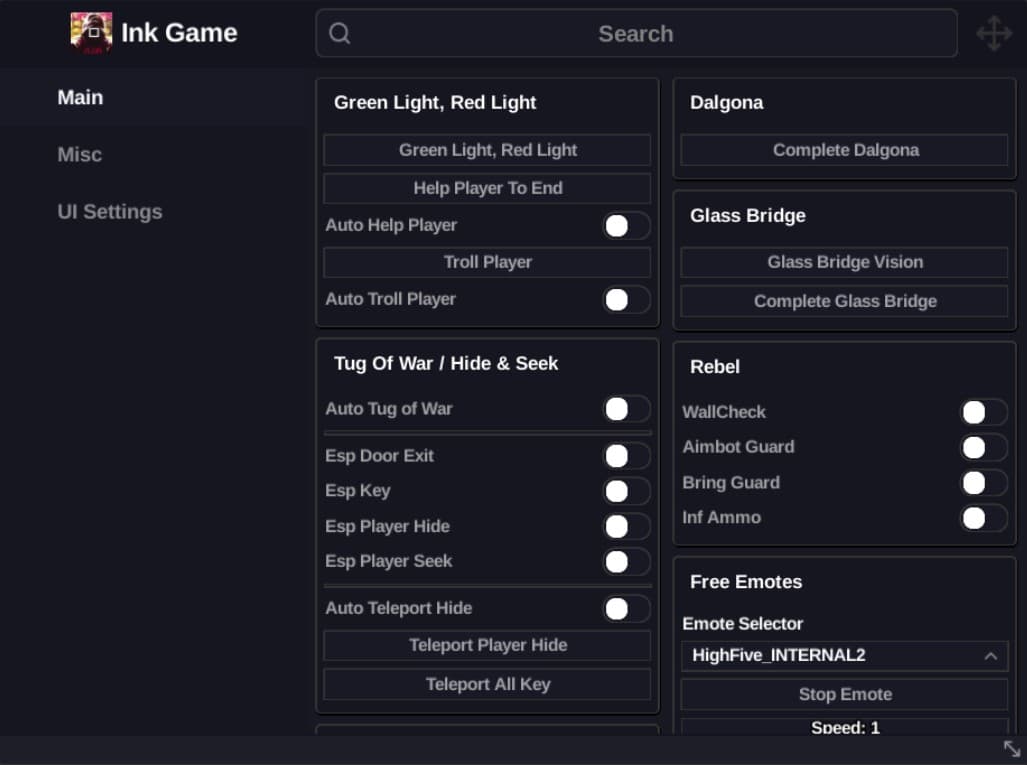
Task: Enable the Auto Help Player toggle
Action: pos(624,225)
